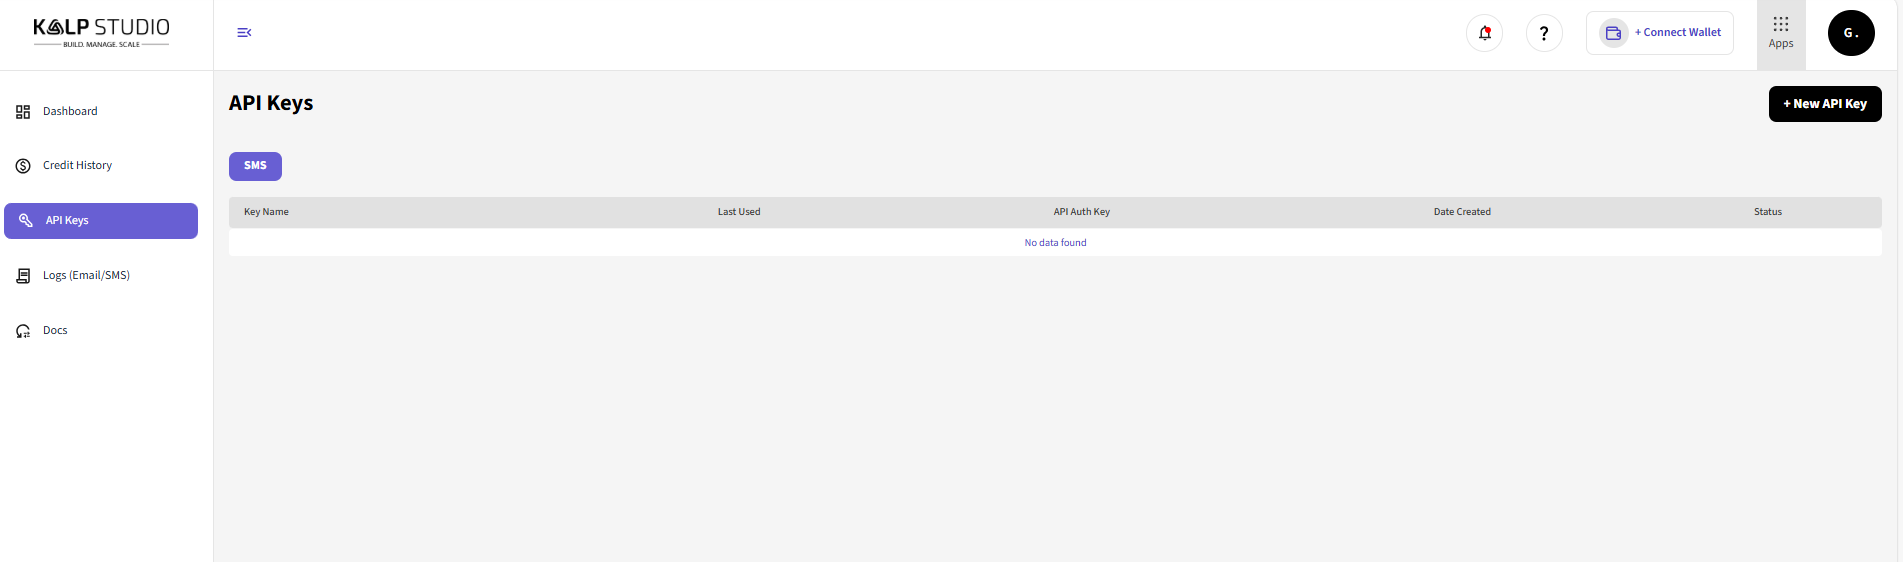Screen dimensions: 1903x562
Task: Select the SMS tab
Action: (x=255, y=166)
